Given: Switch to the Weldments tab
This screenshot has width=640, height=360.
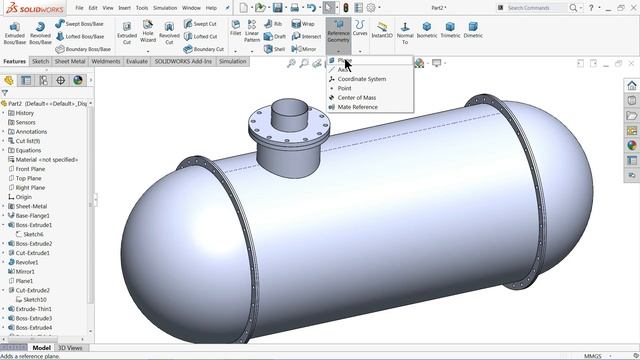Looking at the screenshot, I should [x=106, y=61].
